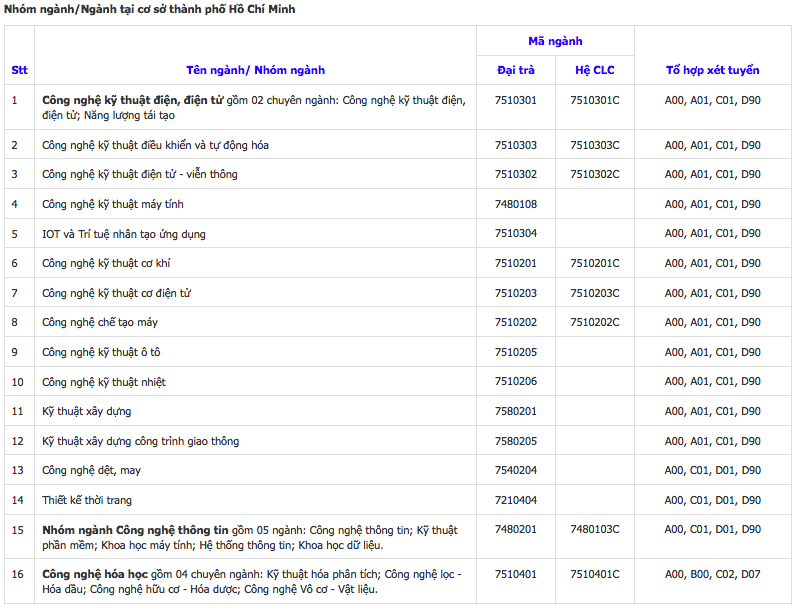The height and width of the screenshot is (605, 793).
Task: Click 'IOT và Trí tuệ nhân tạo ứng dụng'
Action: point(124,234)
